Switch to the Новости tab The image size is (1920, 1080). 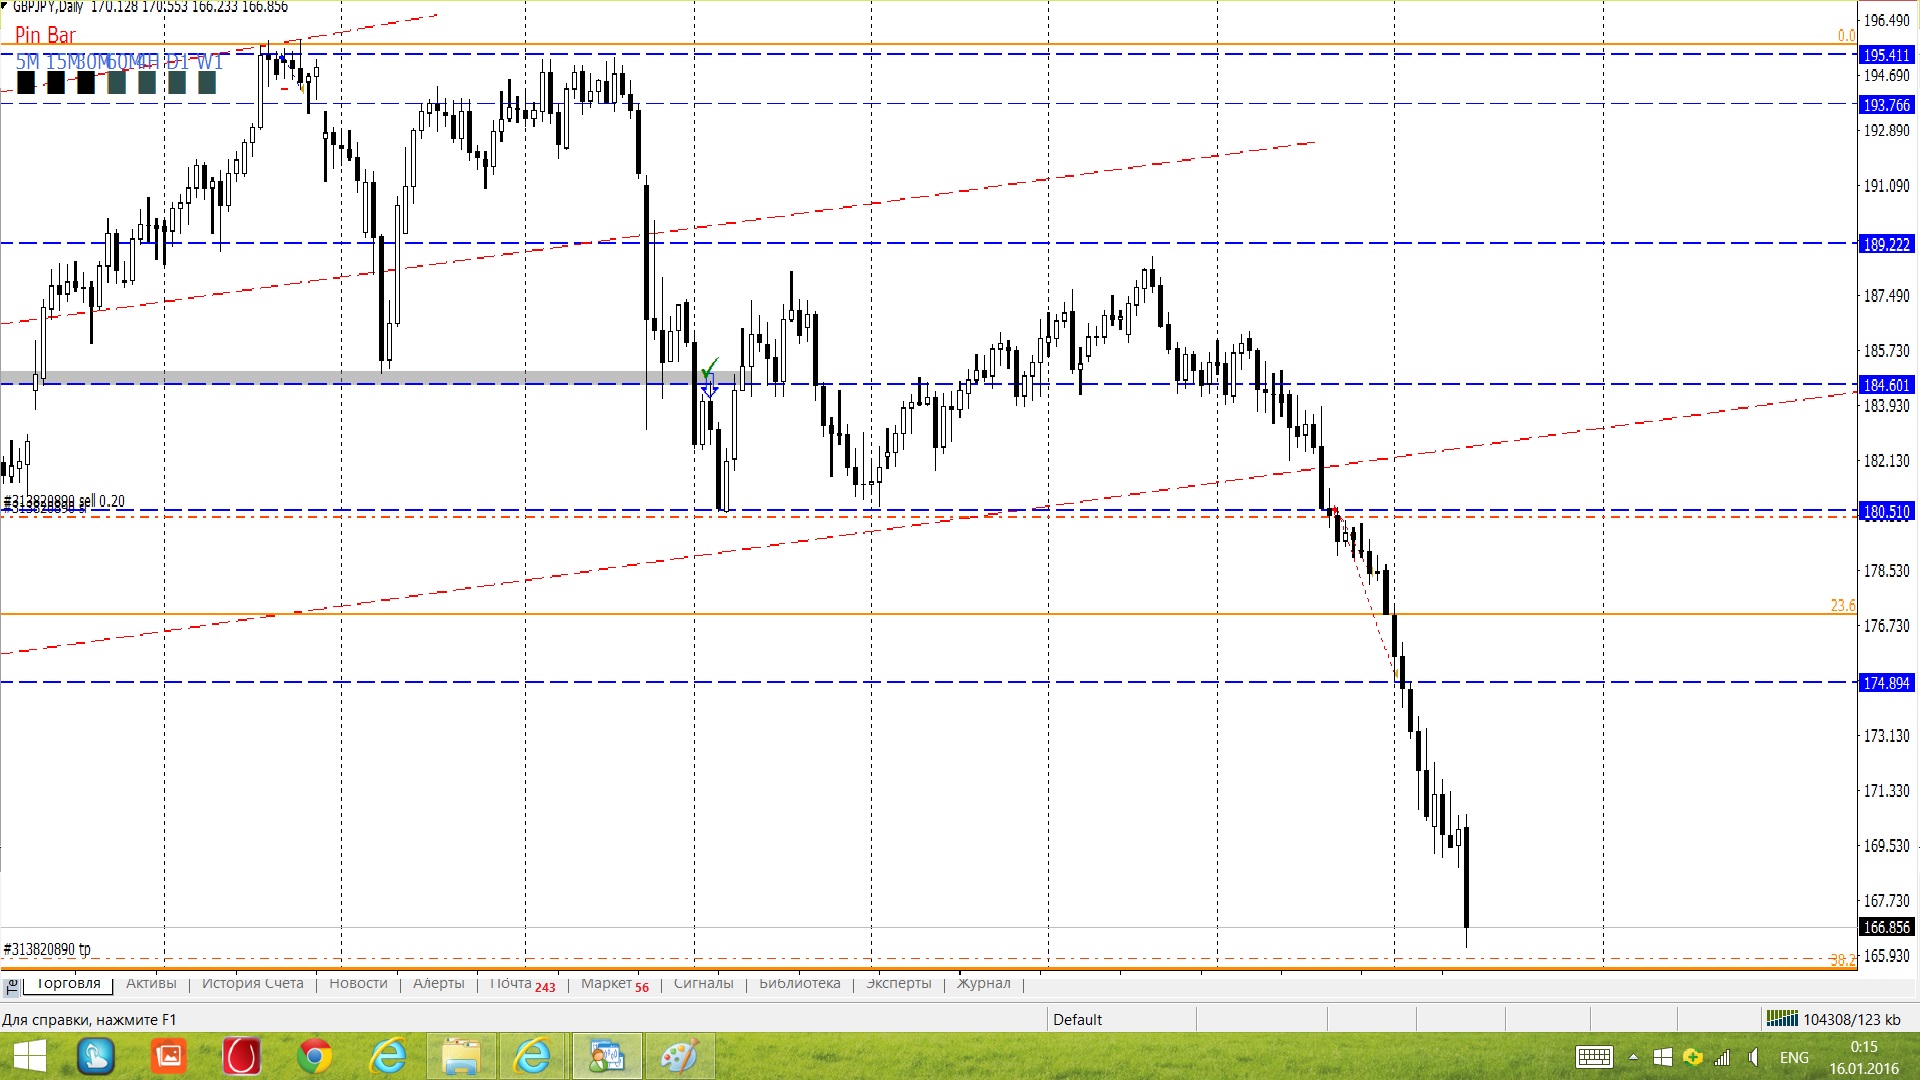(x=358, y=983)
